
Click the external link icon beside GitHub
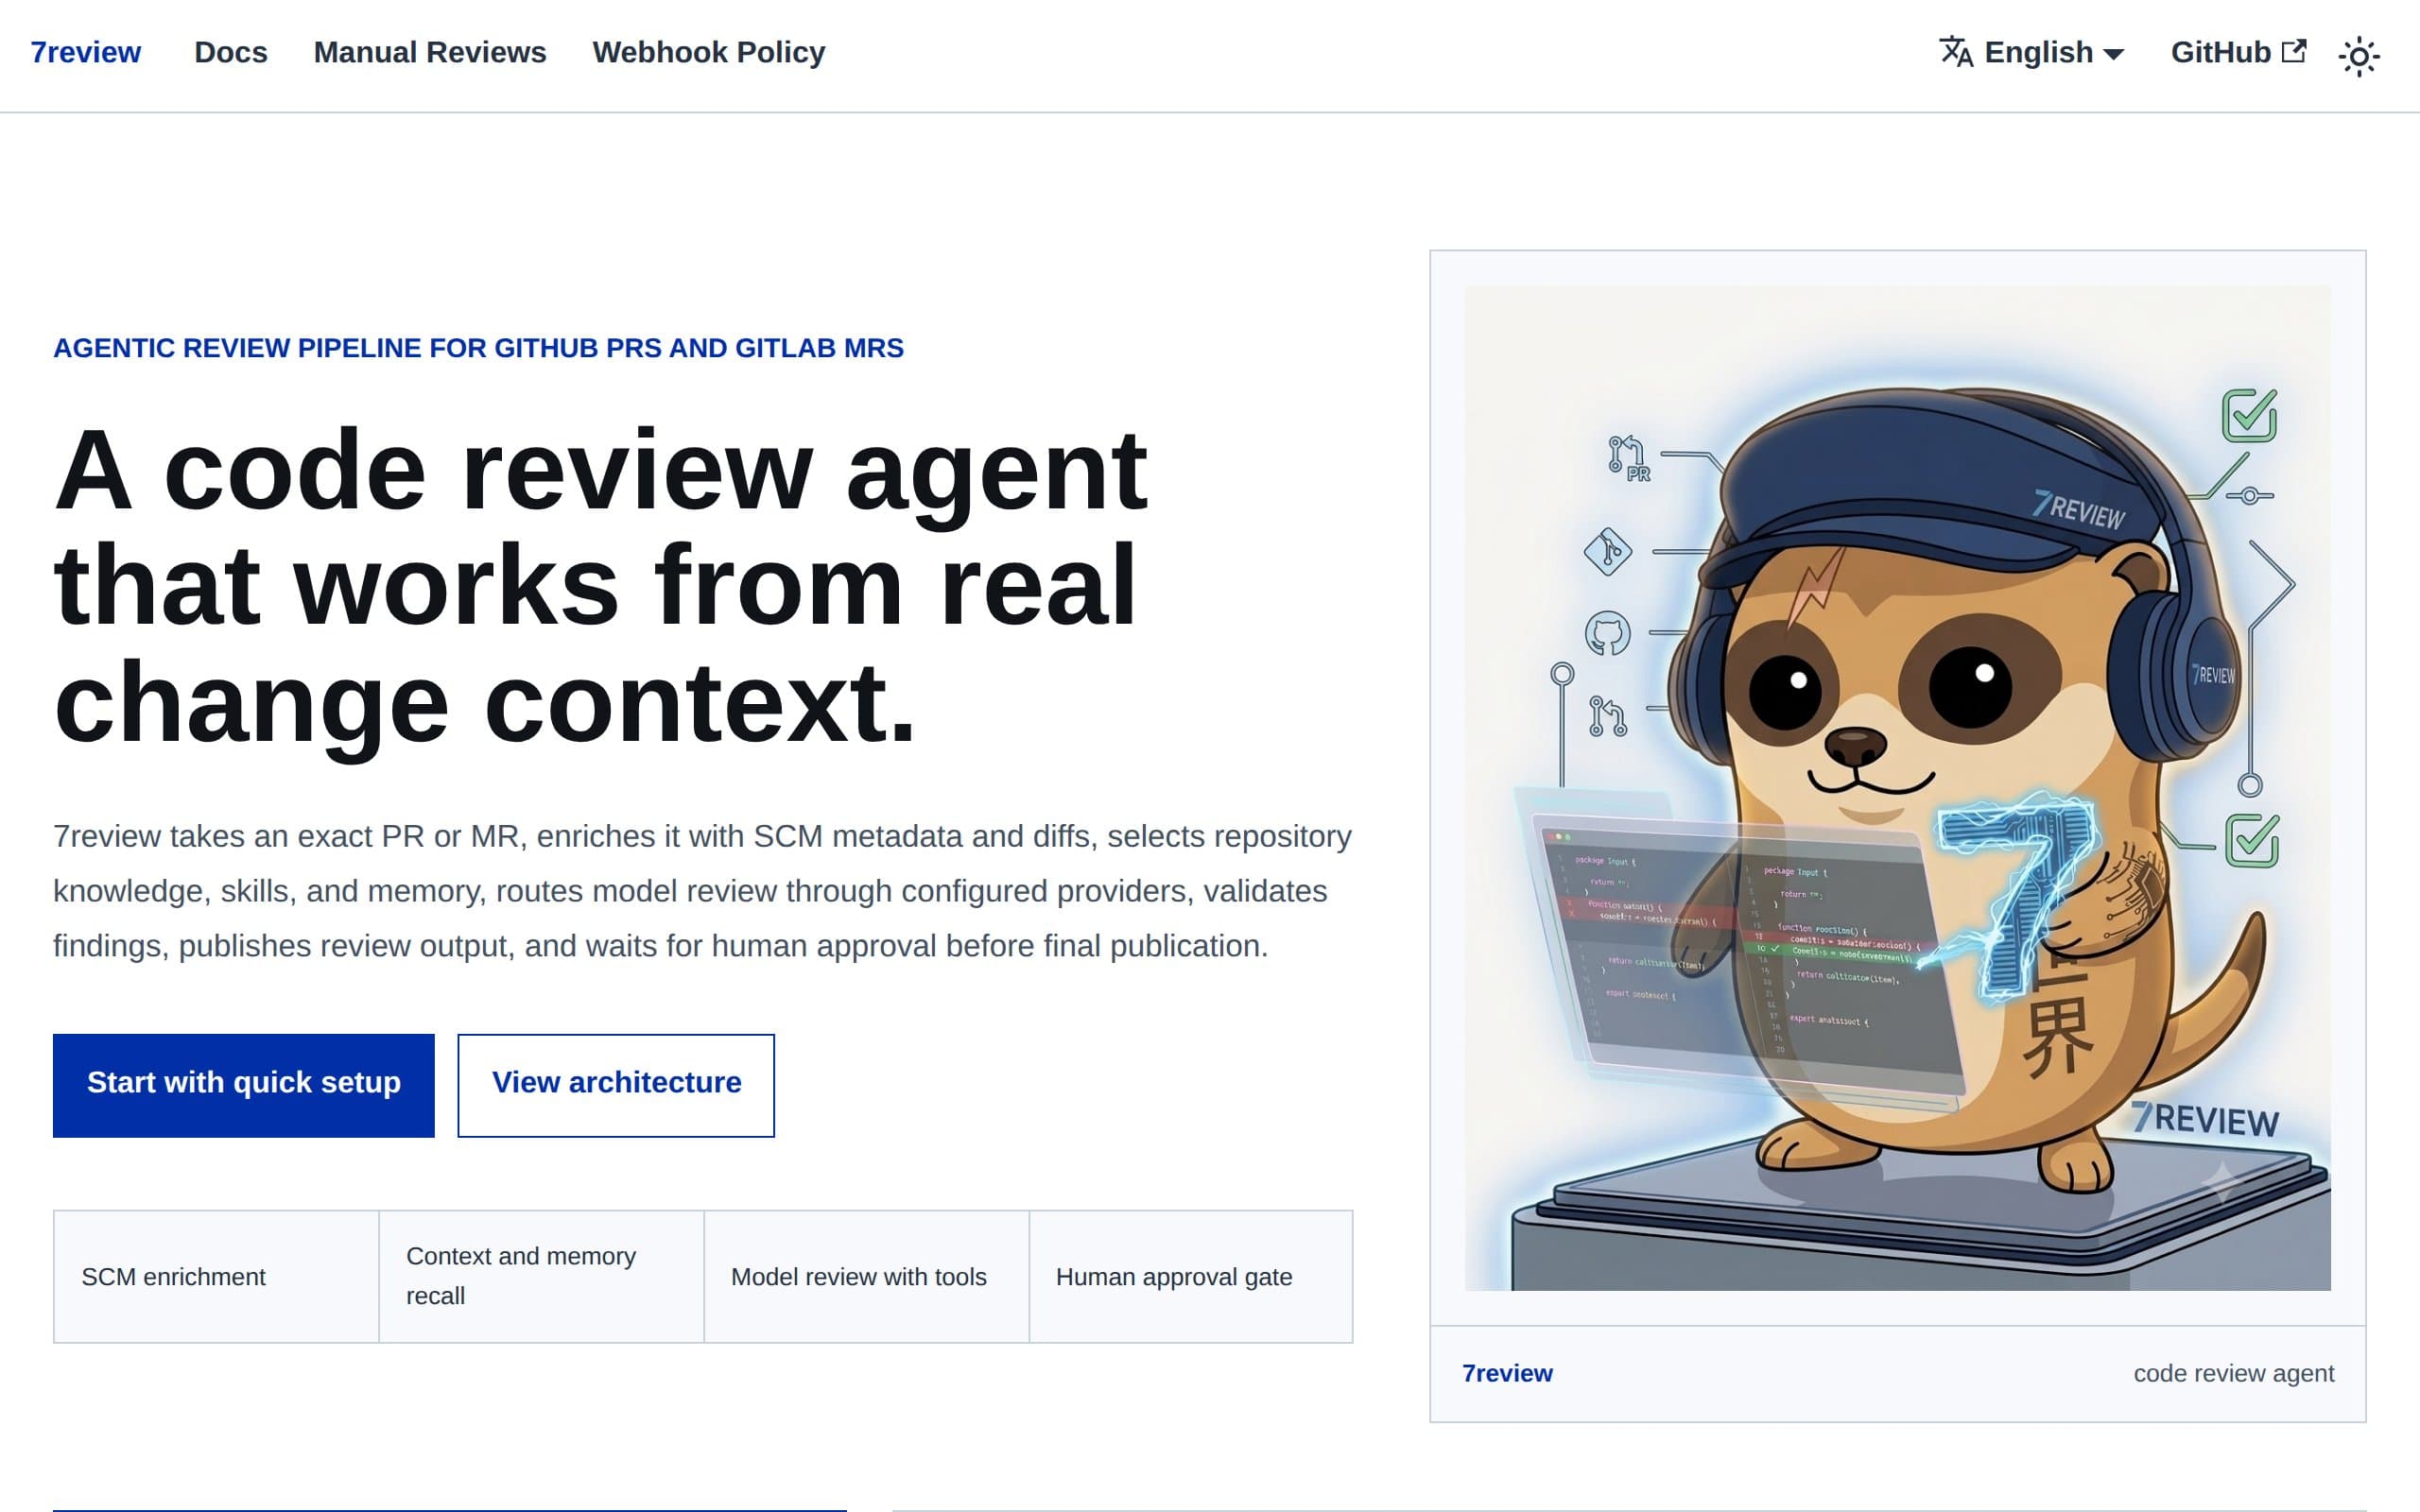point(2294,51)
